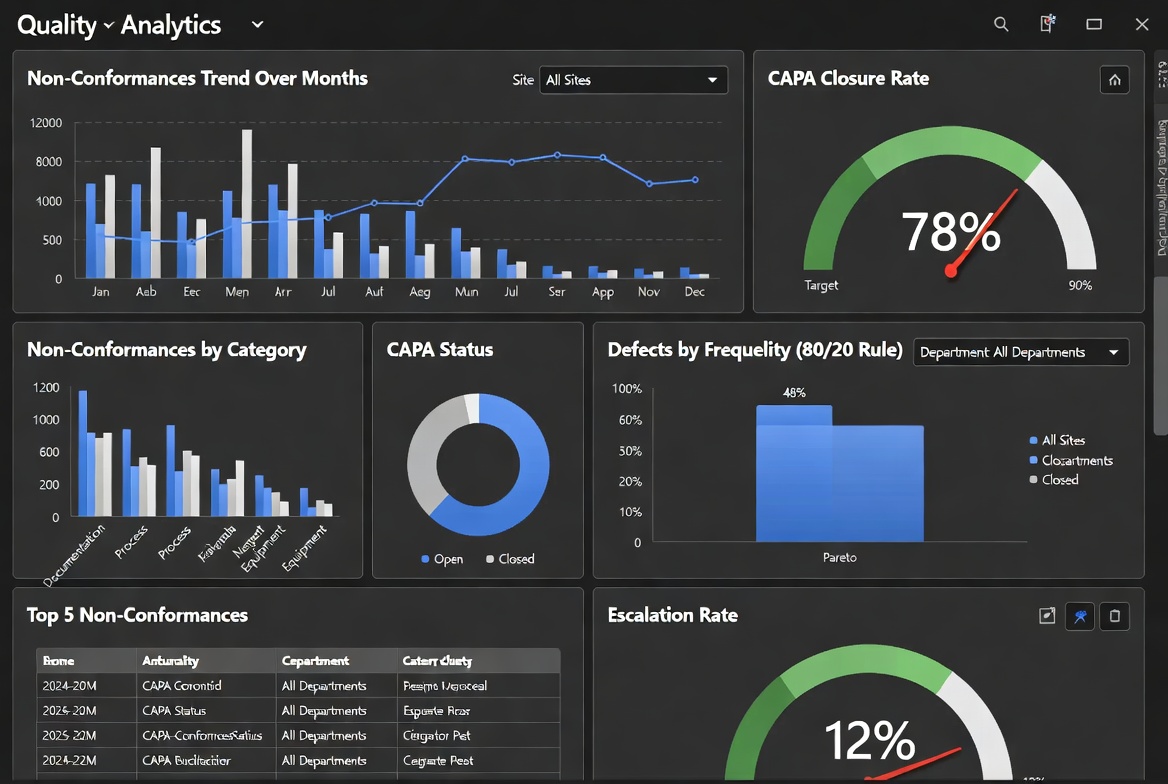The image size is (1168, 784).
Task: Open Escalation Rate panel in pop-out view
Action: [x=1047, y=616]
